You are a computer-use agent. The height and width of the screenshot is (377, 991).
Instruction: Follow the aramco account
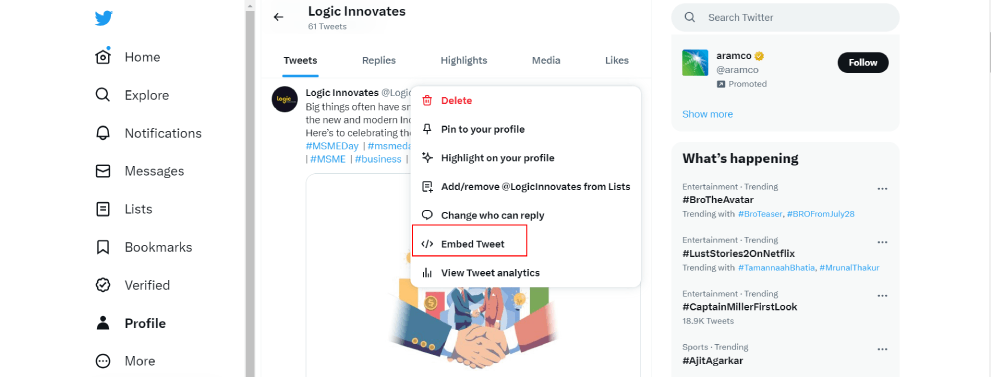863,63
